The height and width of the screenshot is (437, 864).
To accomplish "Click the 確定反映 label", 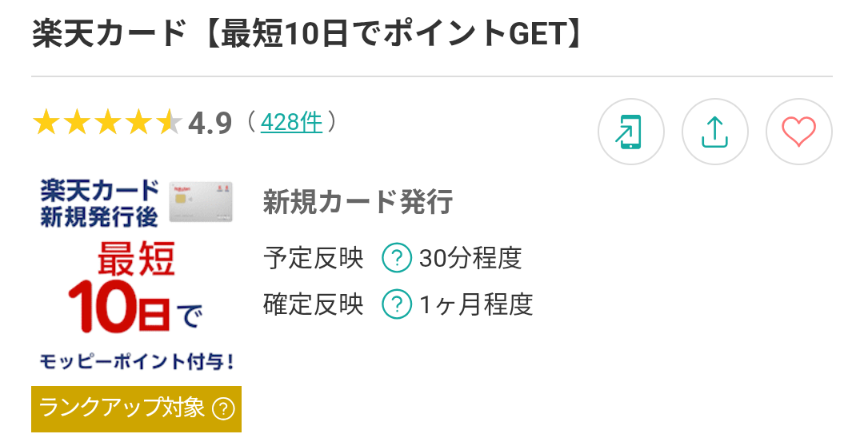I will (313, 304).
